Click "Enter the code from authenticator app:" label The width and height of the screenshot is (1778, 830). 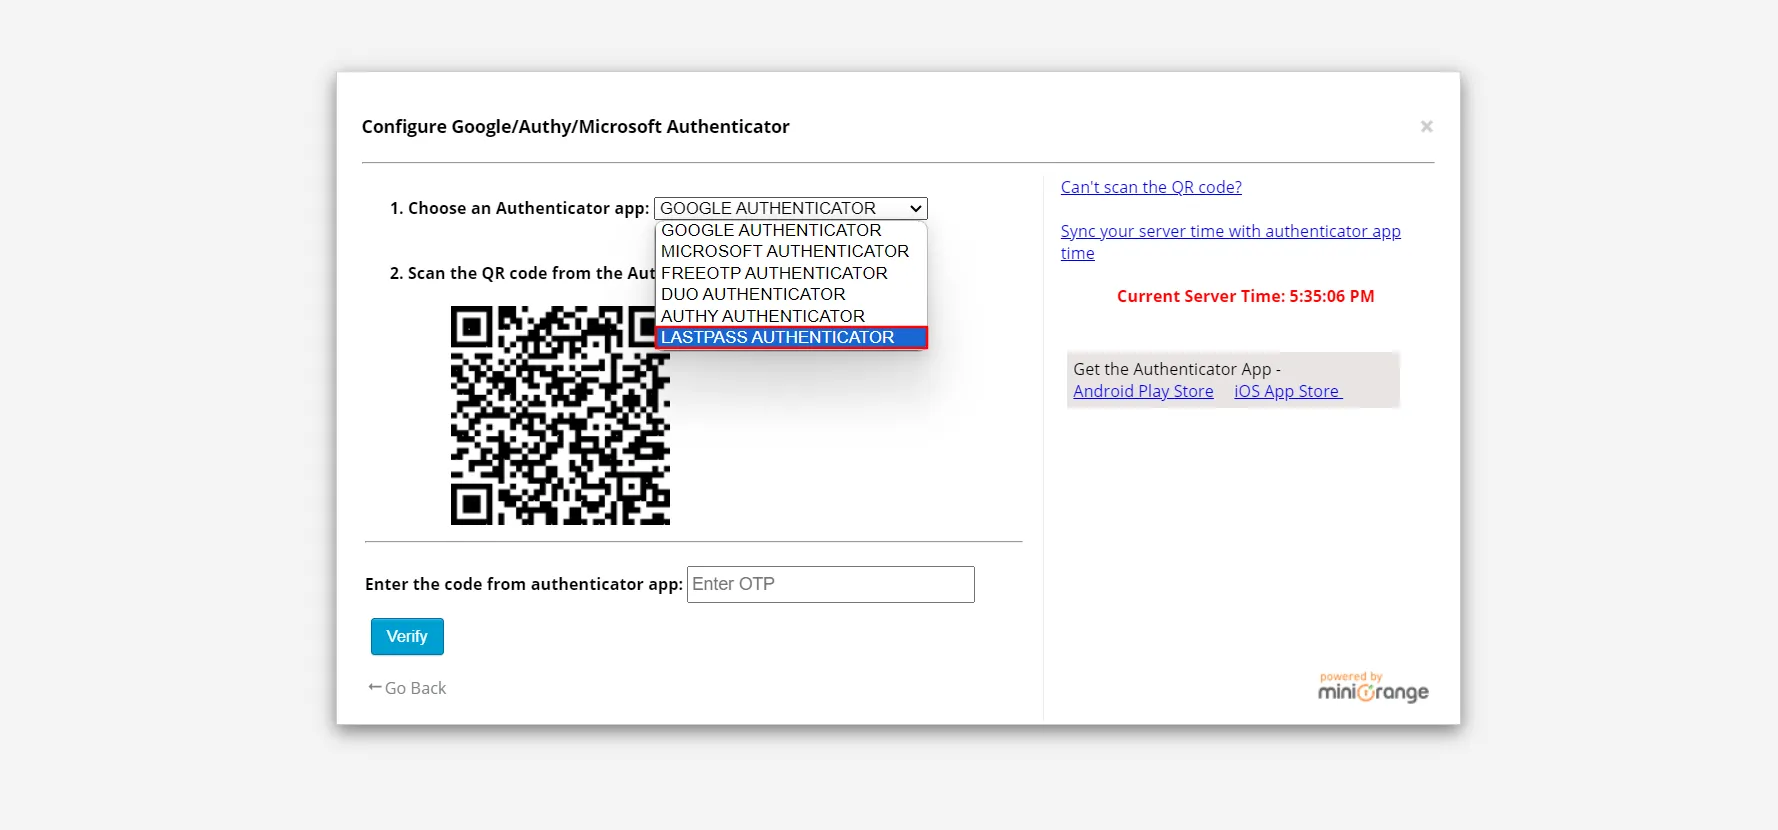pos(523,584)
